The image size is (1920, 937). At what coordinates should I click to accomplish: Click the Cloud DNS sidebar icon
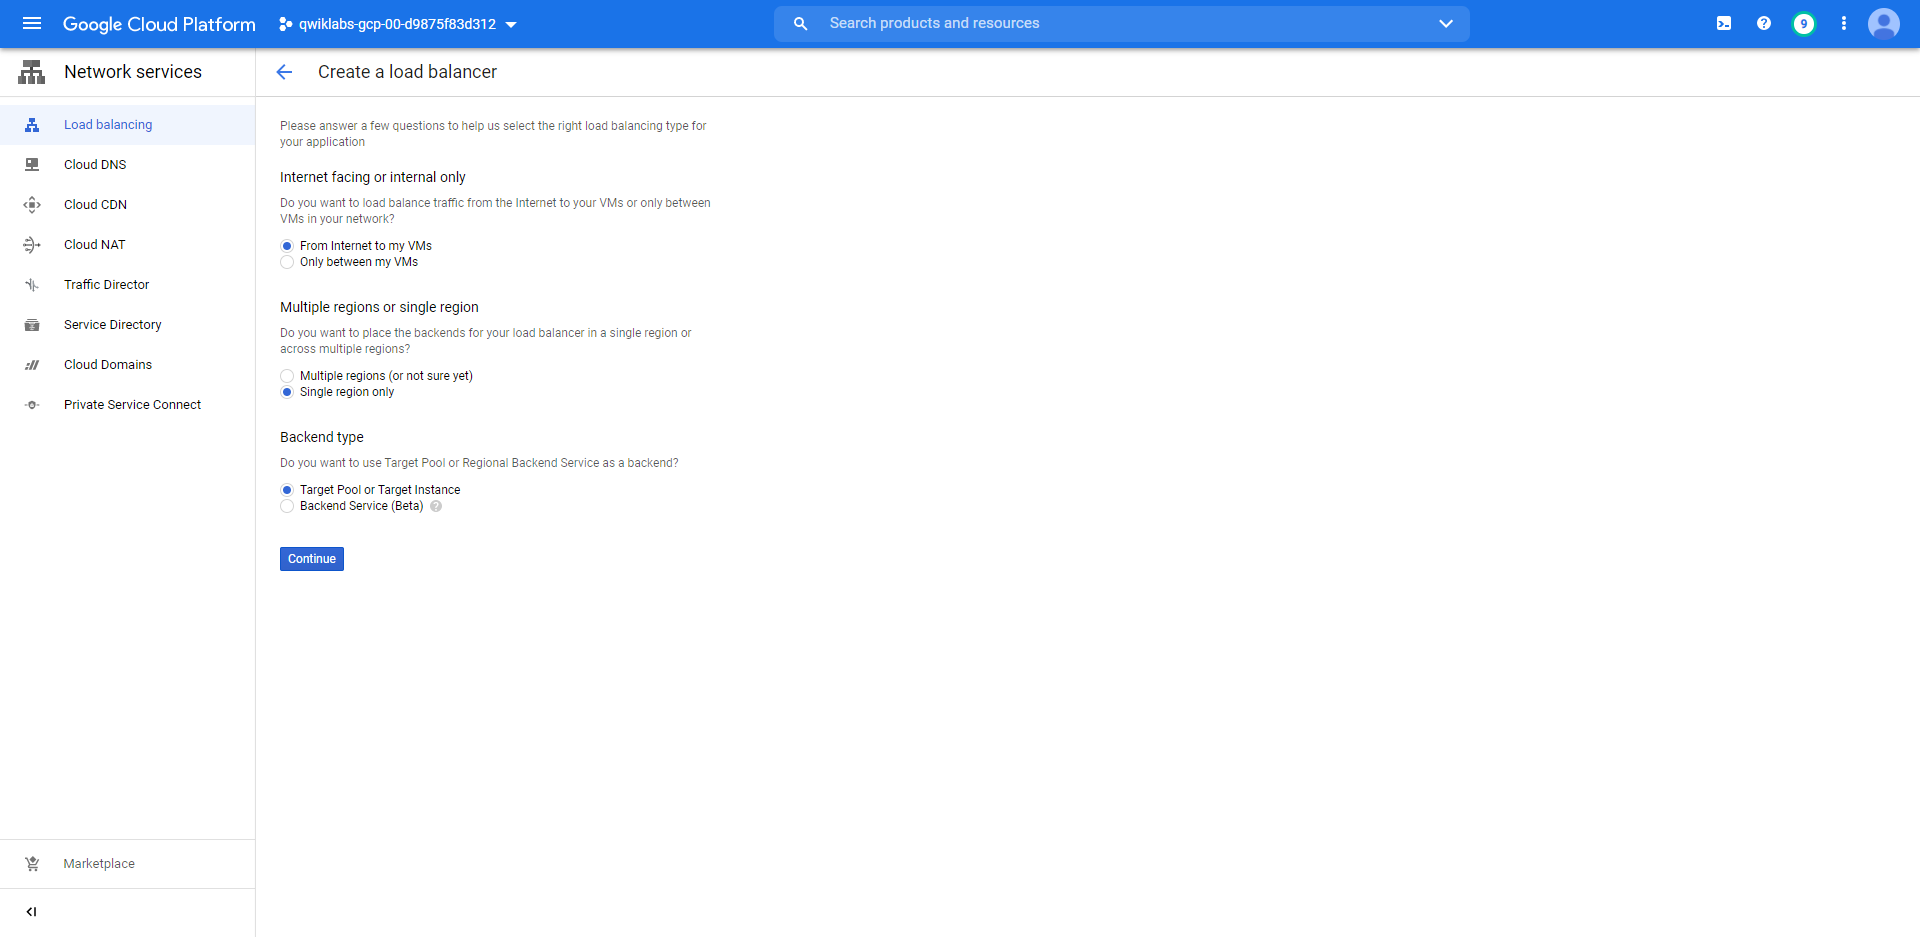coord(32,165)
